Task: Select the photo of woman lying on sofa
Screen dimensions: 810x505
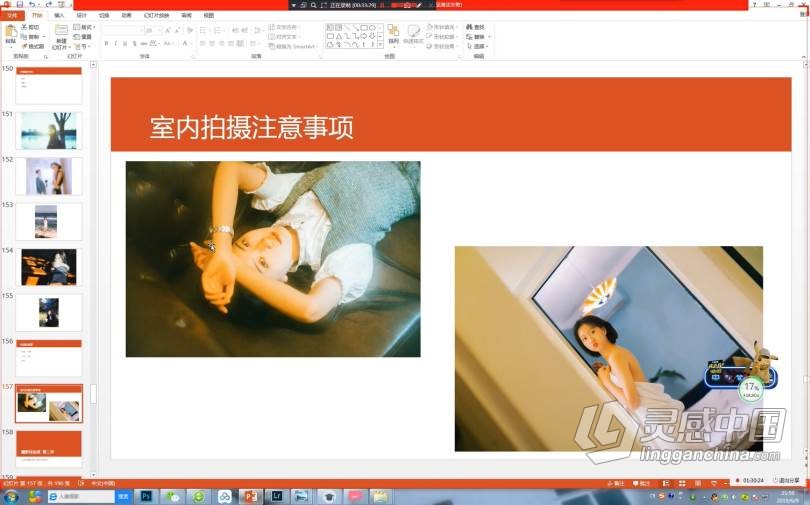Action: click(273, 259)
